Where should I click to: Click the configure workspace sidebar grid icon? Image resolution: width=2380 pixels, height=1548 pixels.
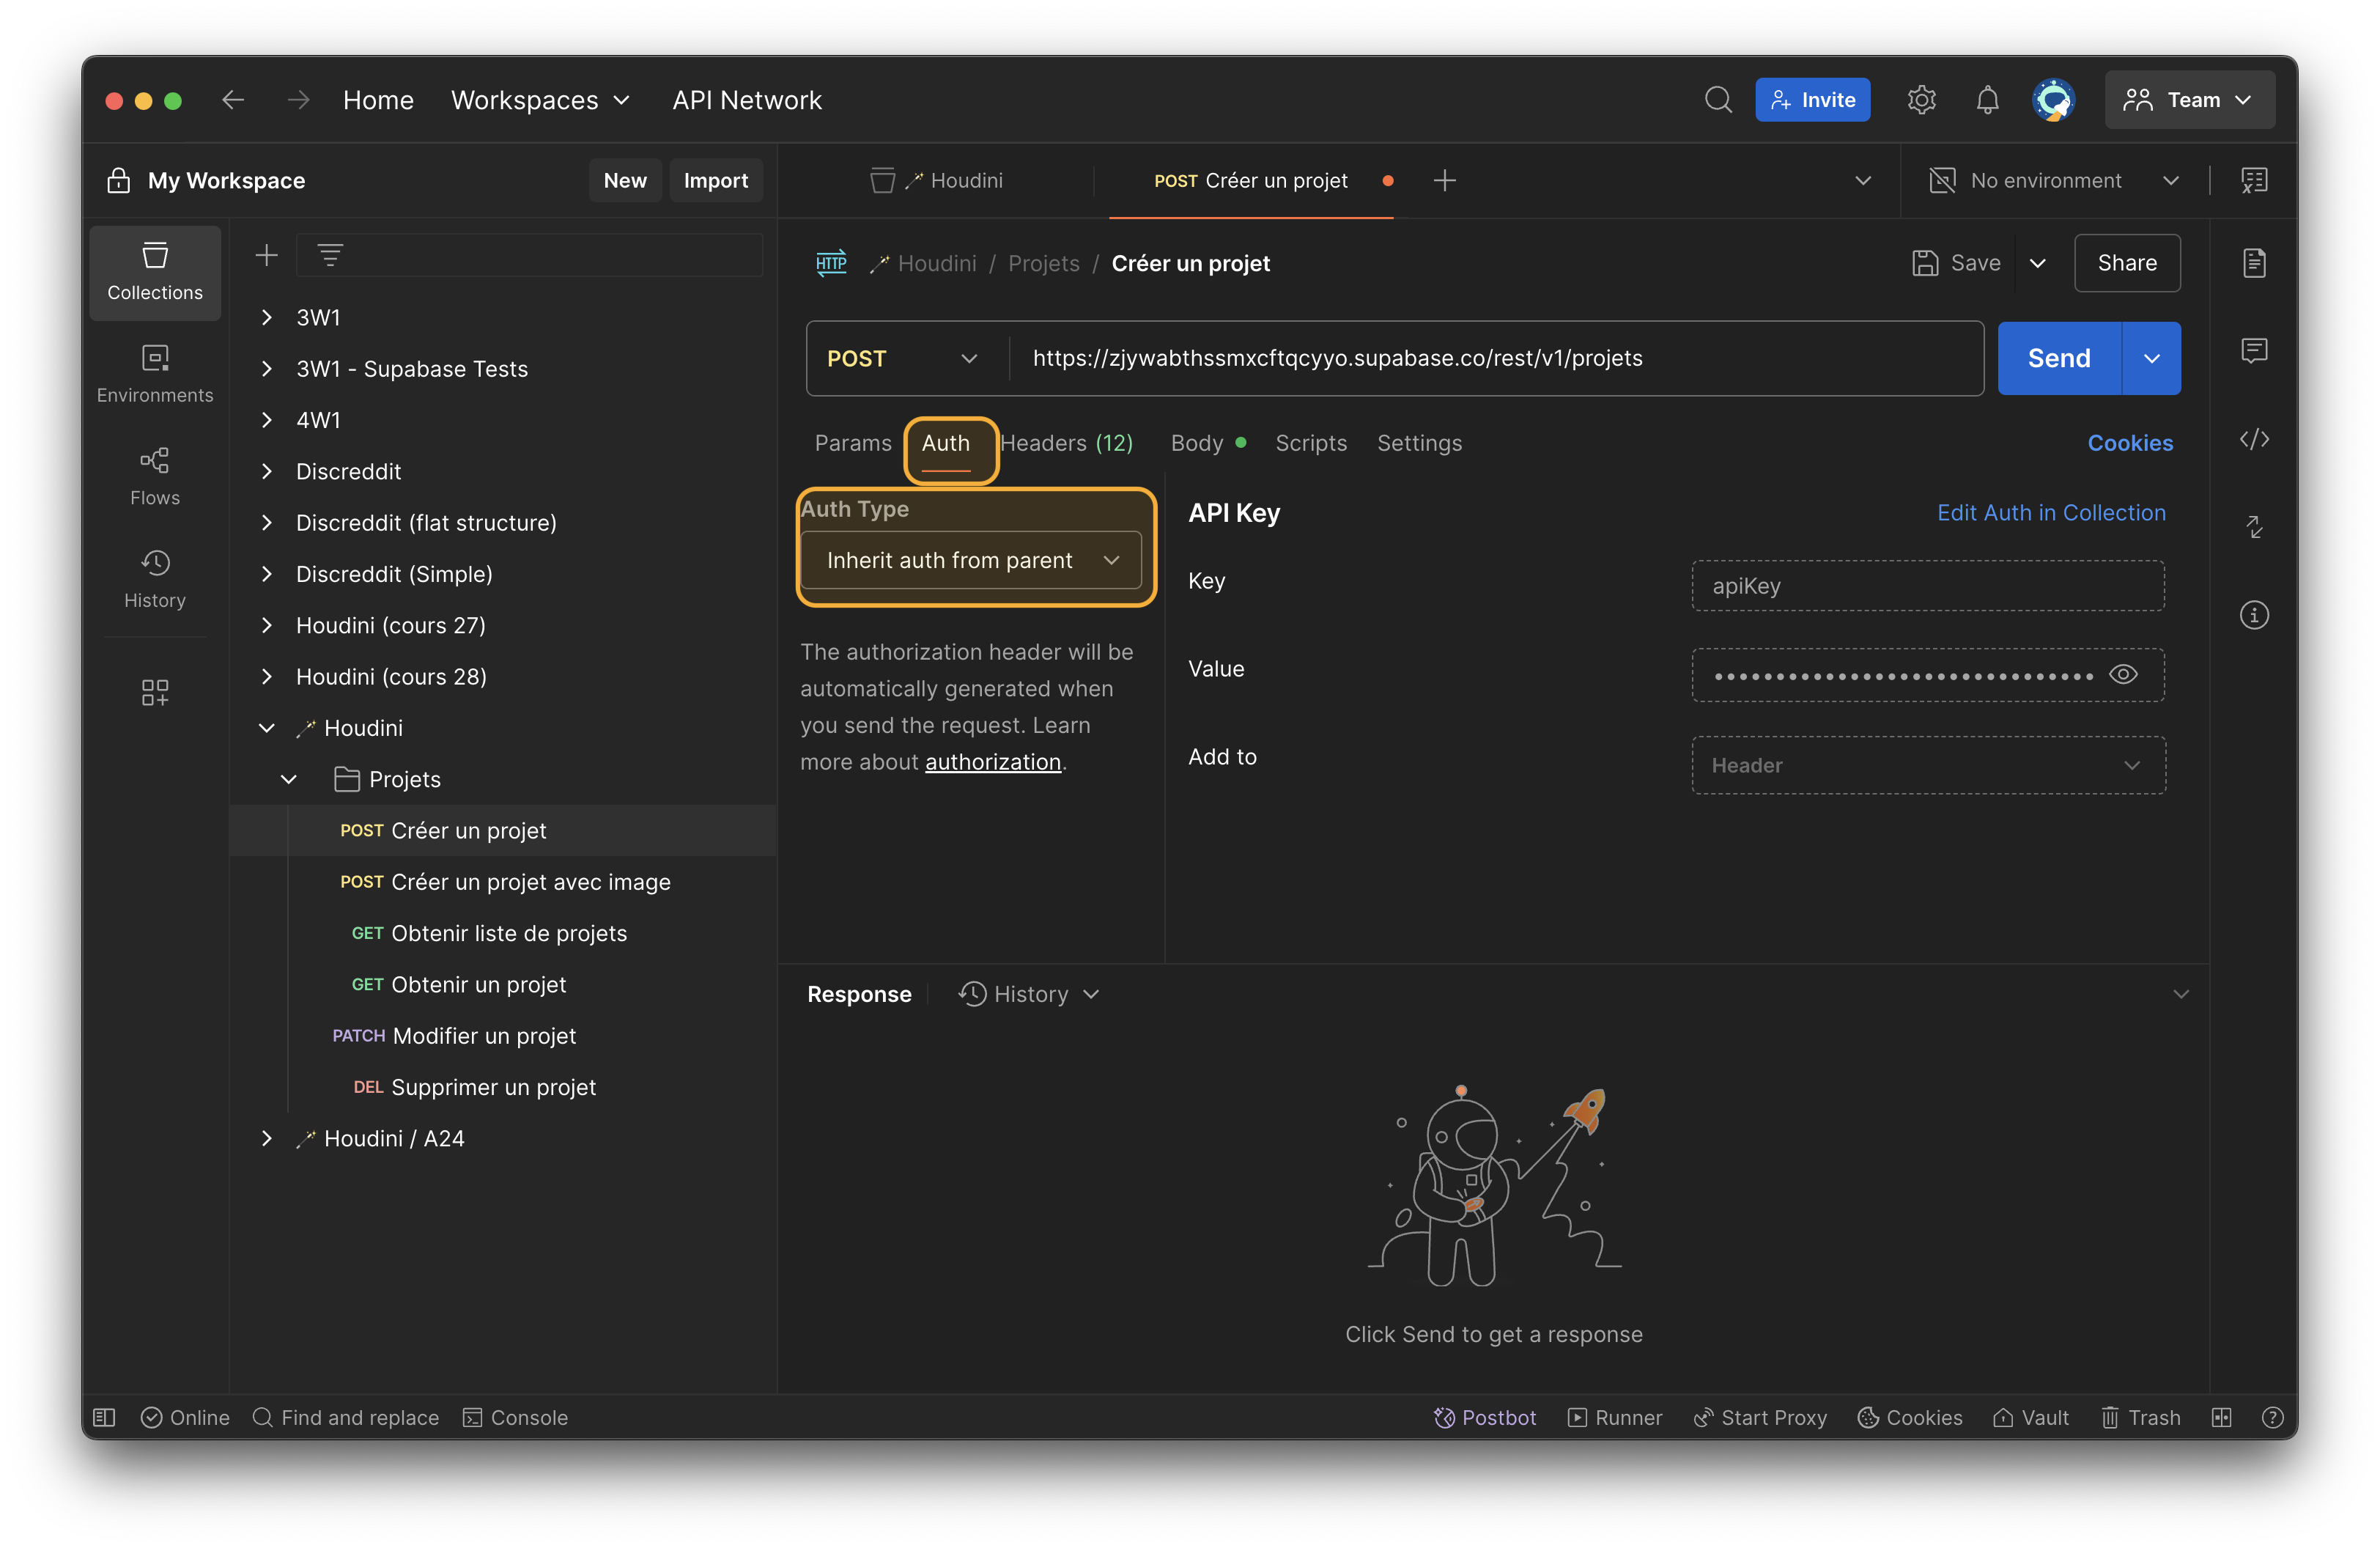[x=155, y=692]
